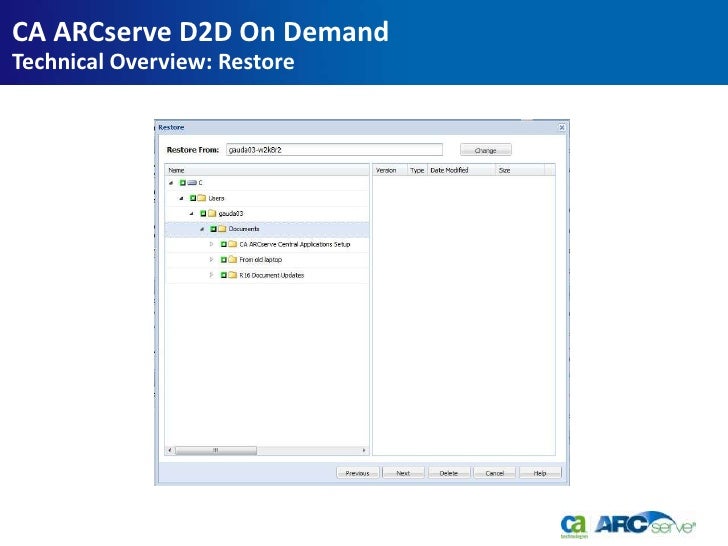This screenshot has height=546, width=728.
Task: Collapse the Documents tree node
Action: pos(202,229)
